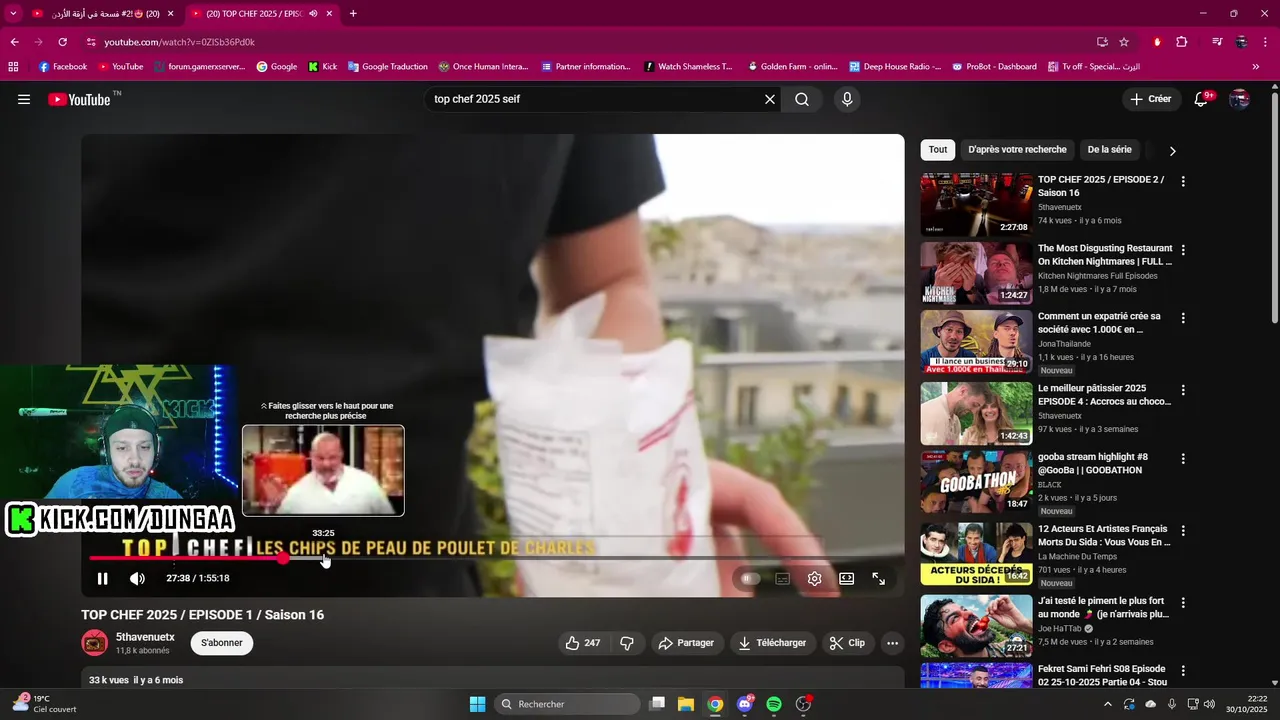This screenshot has height=720, width=1280.
Task: Open Google Traduction bookmark
Action: pos(388,67)
